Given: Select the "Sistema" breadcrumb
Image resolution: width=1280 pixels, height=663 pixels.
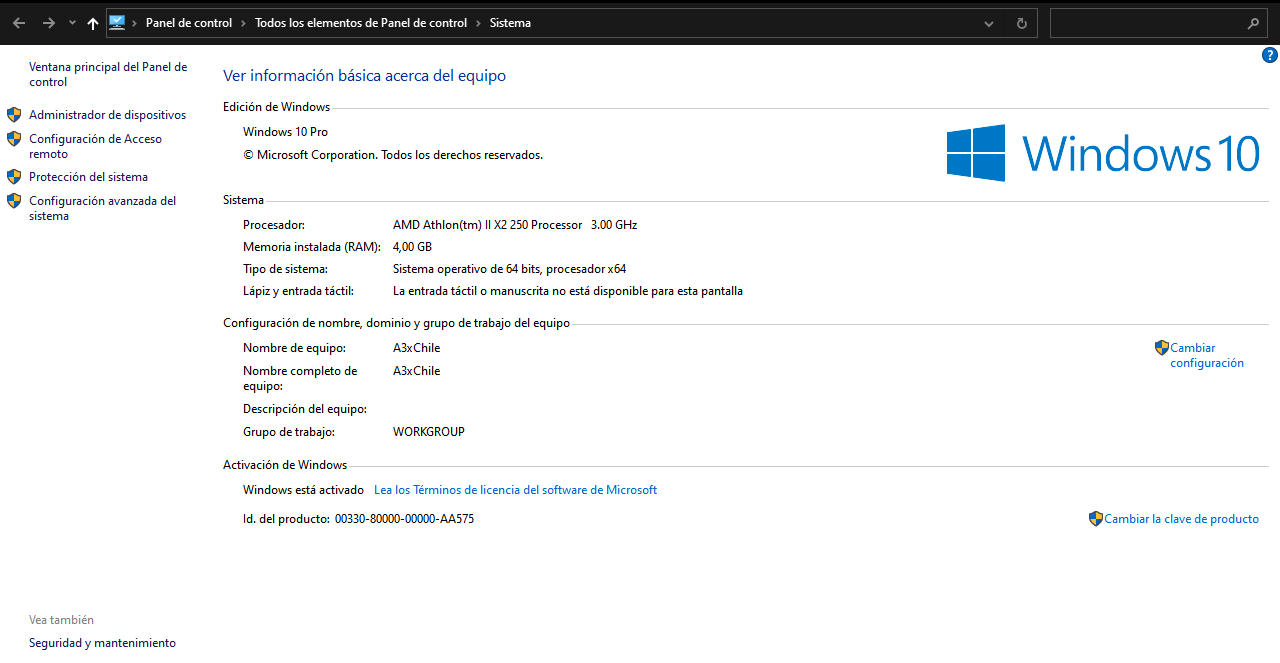Looking at the screenshot, I should point(510,23).
